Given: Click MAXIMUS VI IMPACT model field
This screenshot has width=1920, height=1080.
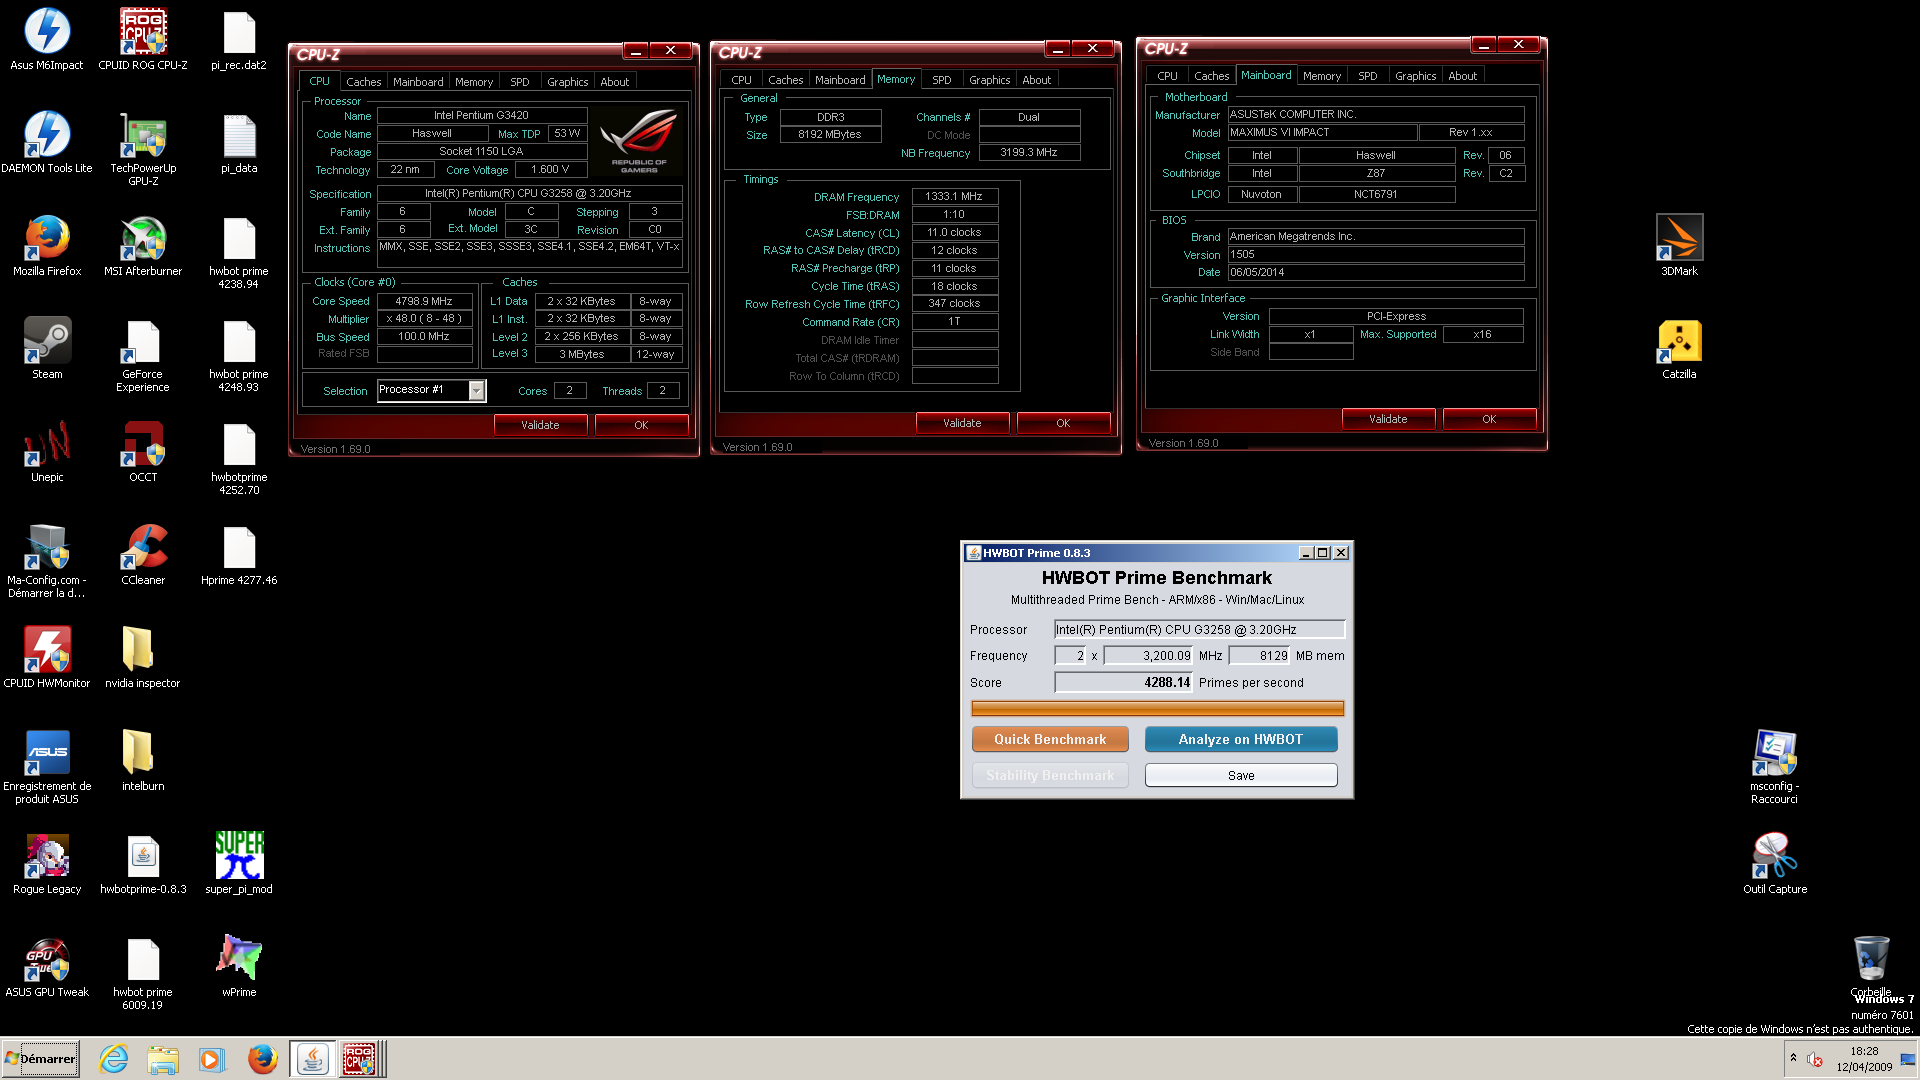Looking at the screenshot, I should click(1322, 132).
